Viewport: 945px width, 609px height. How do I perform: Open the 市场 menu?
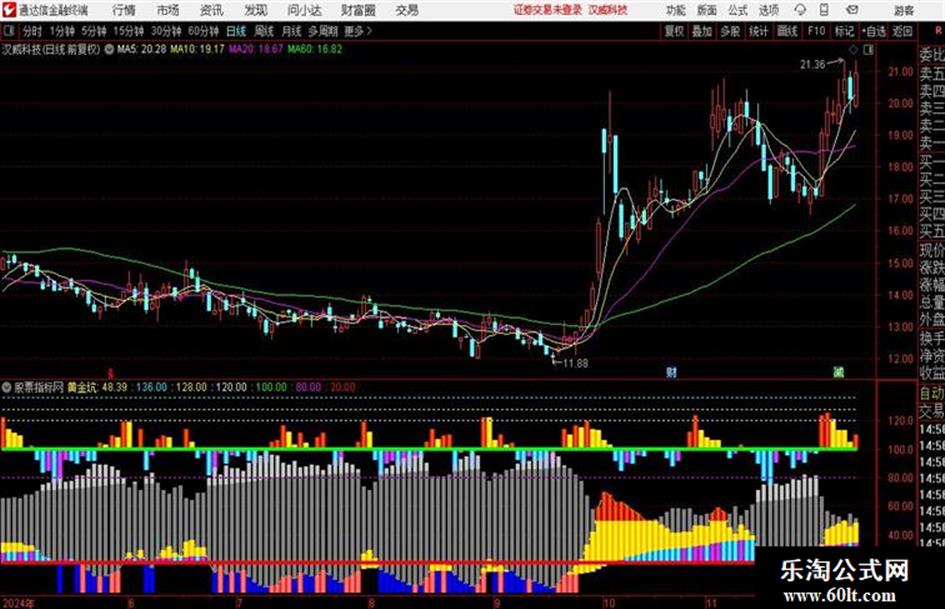(x=168, y=10)
